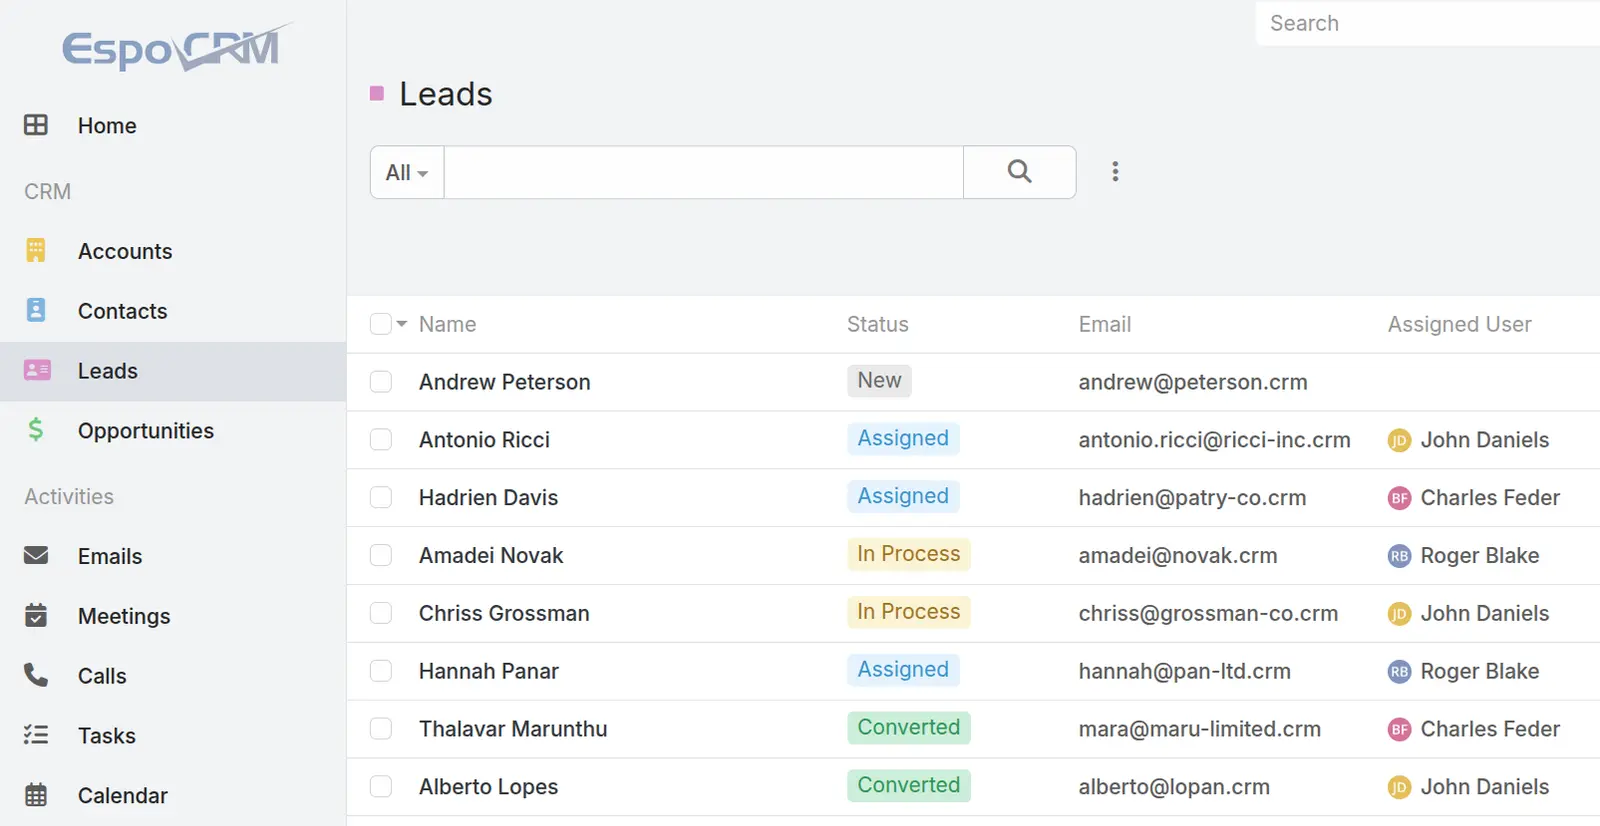Click the pink Leads page title square
The width and height of the screenshot is (1600, 826).
377,94
